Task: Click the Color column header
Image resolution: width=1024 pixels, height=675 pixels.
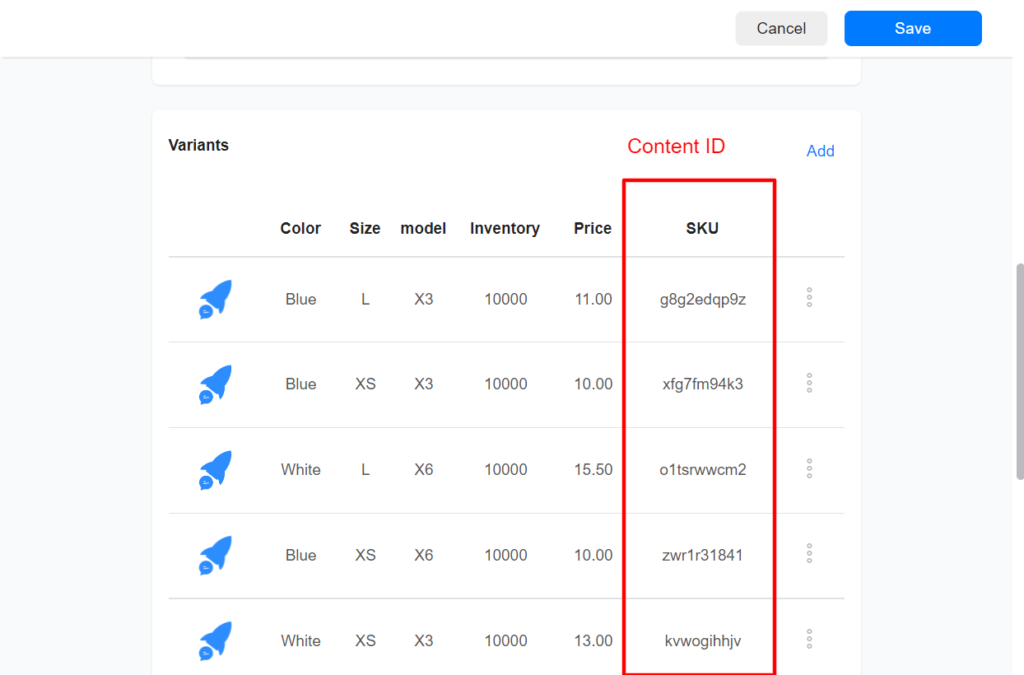Action: pos(300,228)
